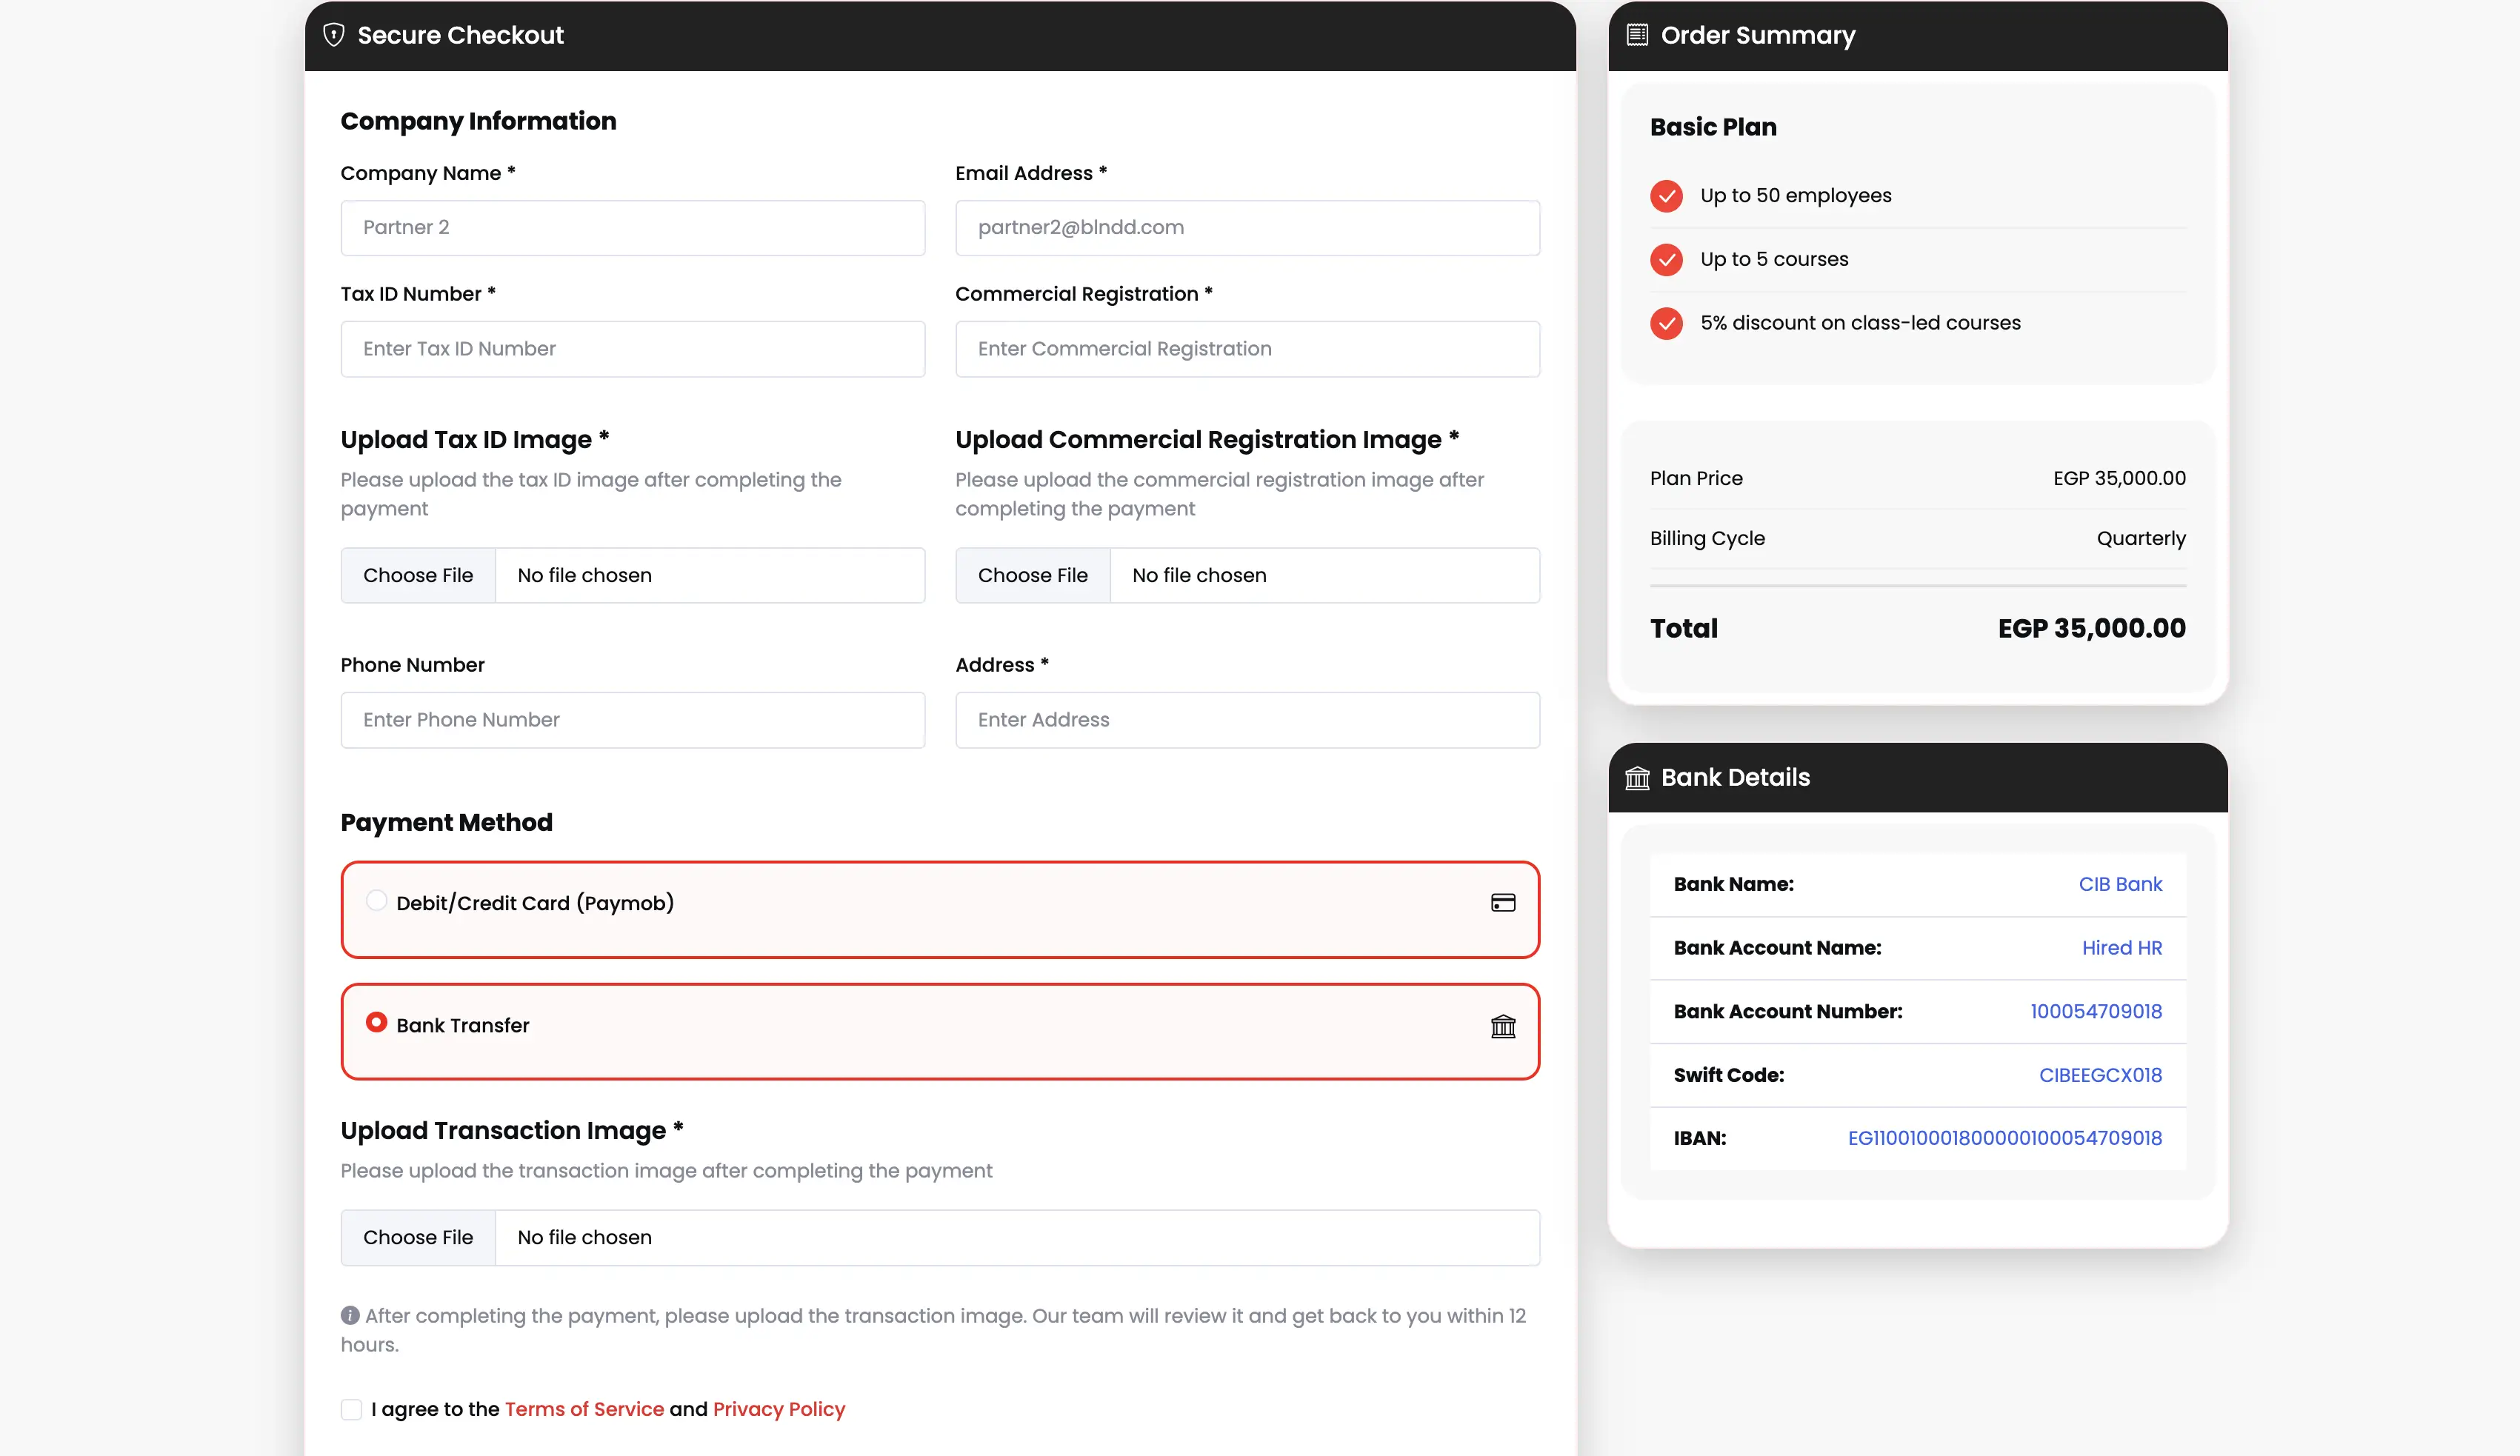Choose file for Tax ID image
The width and height of the screenshot is (2520, 1456).
(418, 575)
